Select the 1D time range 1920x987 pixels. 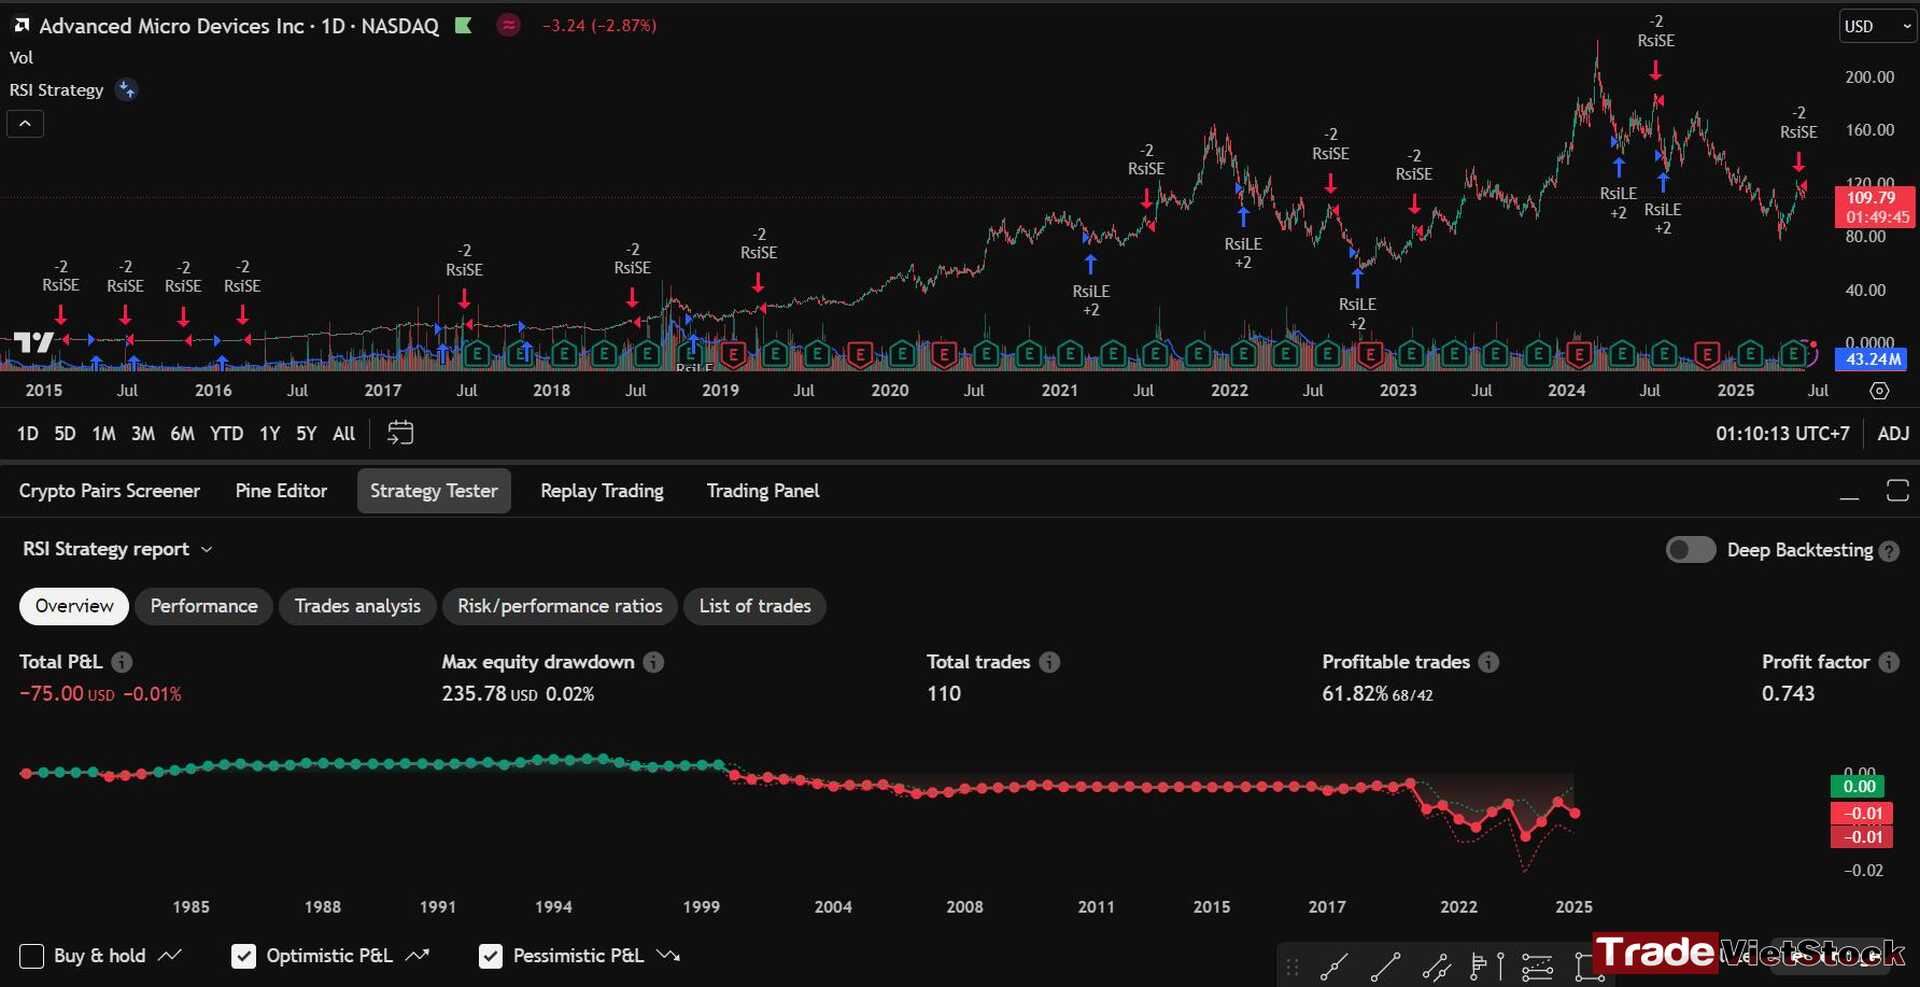coord(27,434)
